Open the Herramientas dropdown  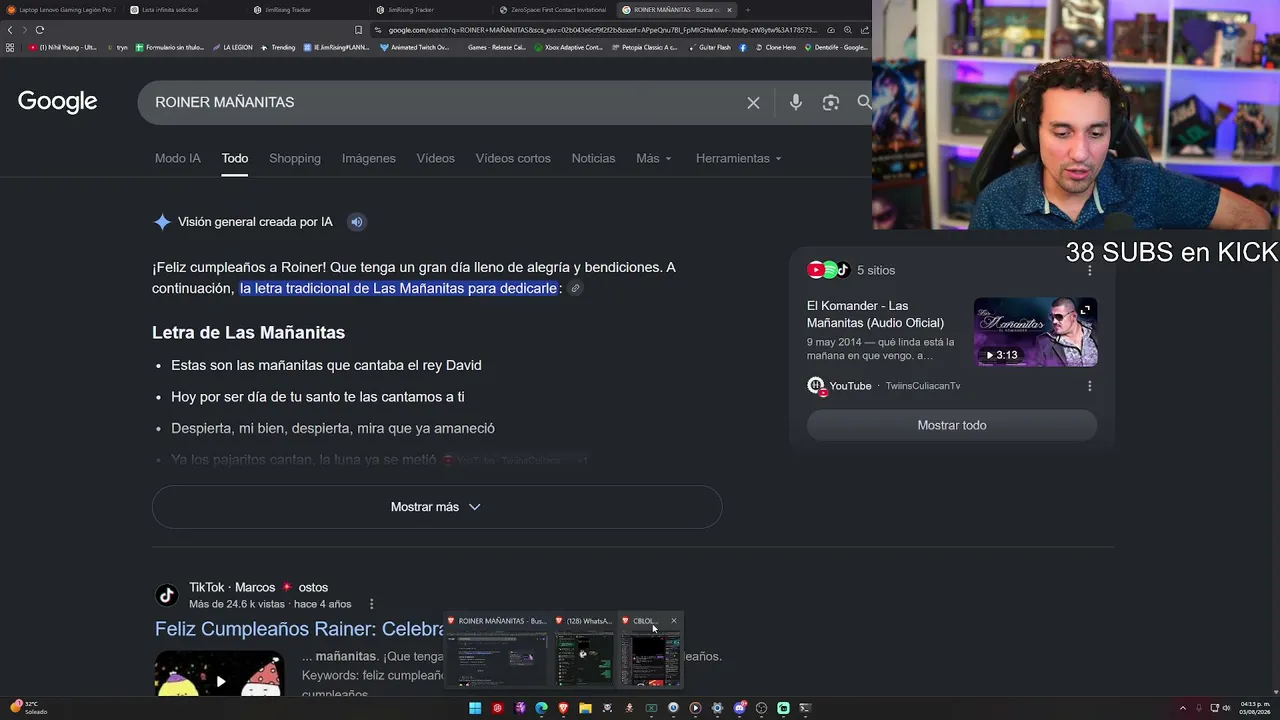pyautogui.click(x=739, y=158)
